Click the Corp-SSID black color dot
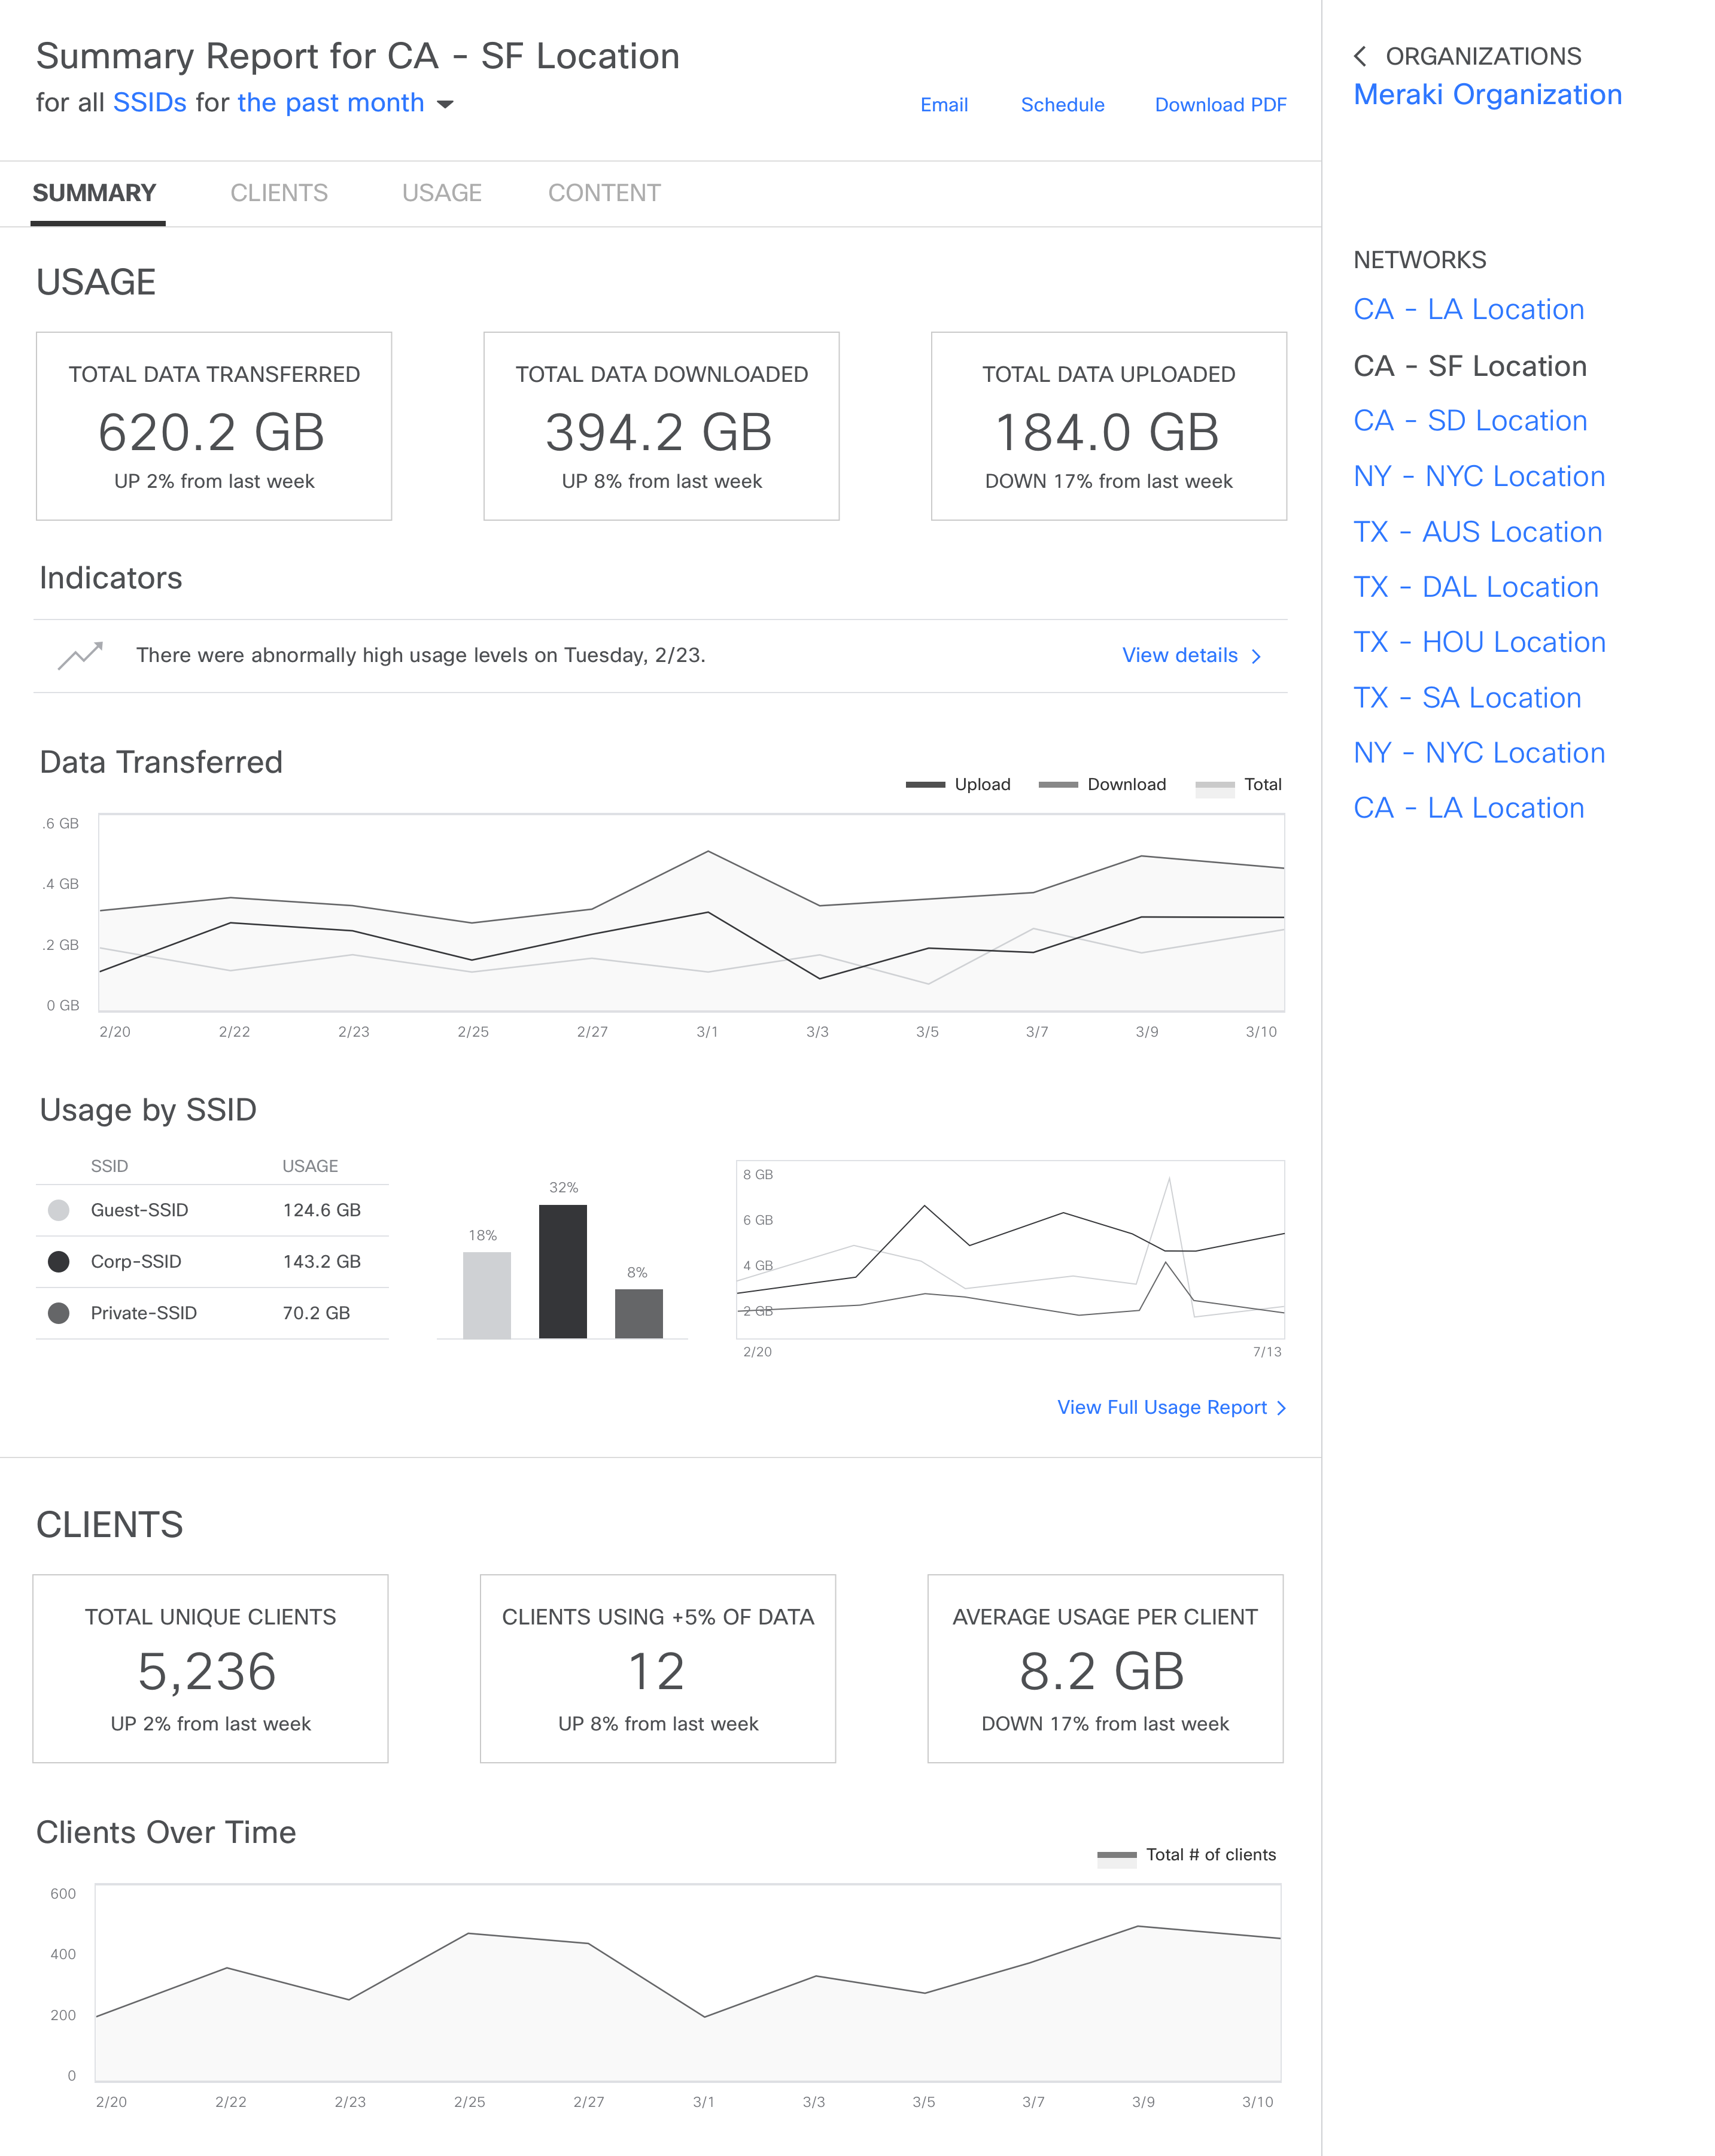Image resolution: width=1715 pixels, height=2156 pixels. tap(59, 1262)
